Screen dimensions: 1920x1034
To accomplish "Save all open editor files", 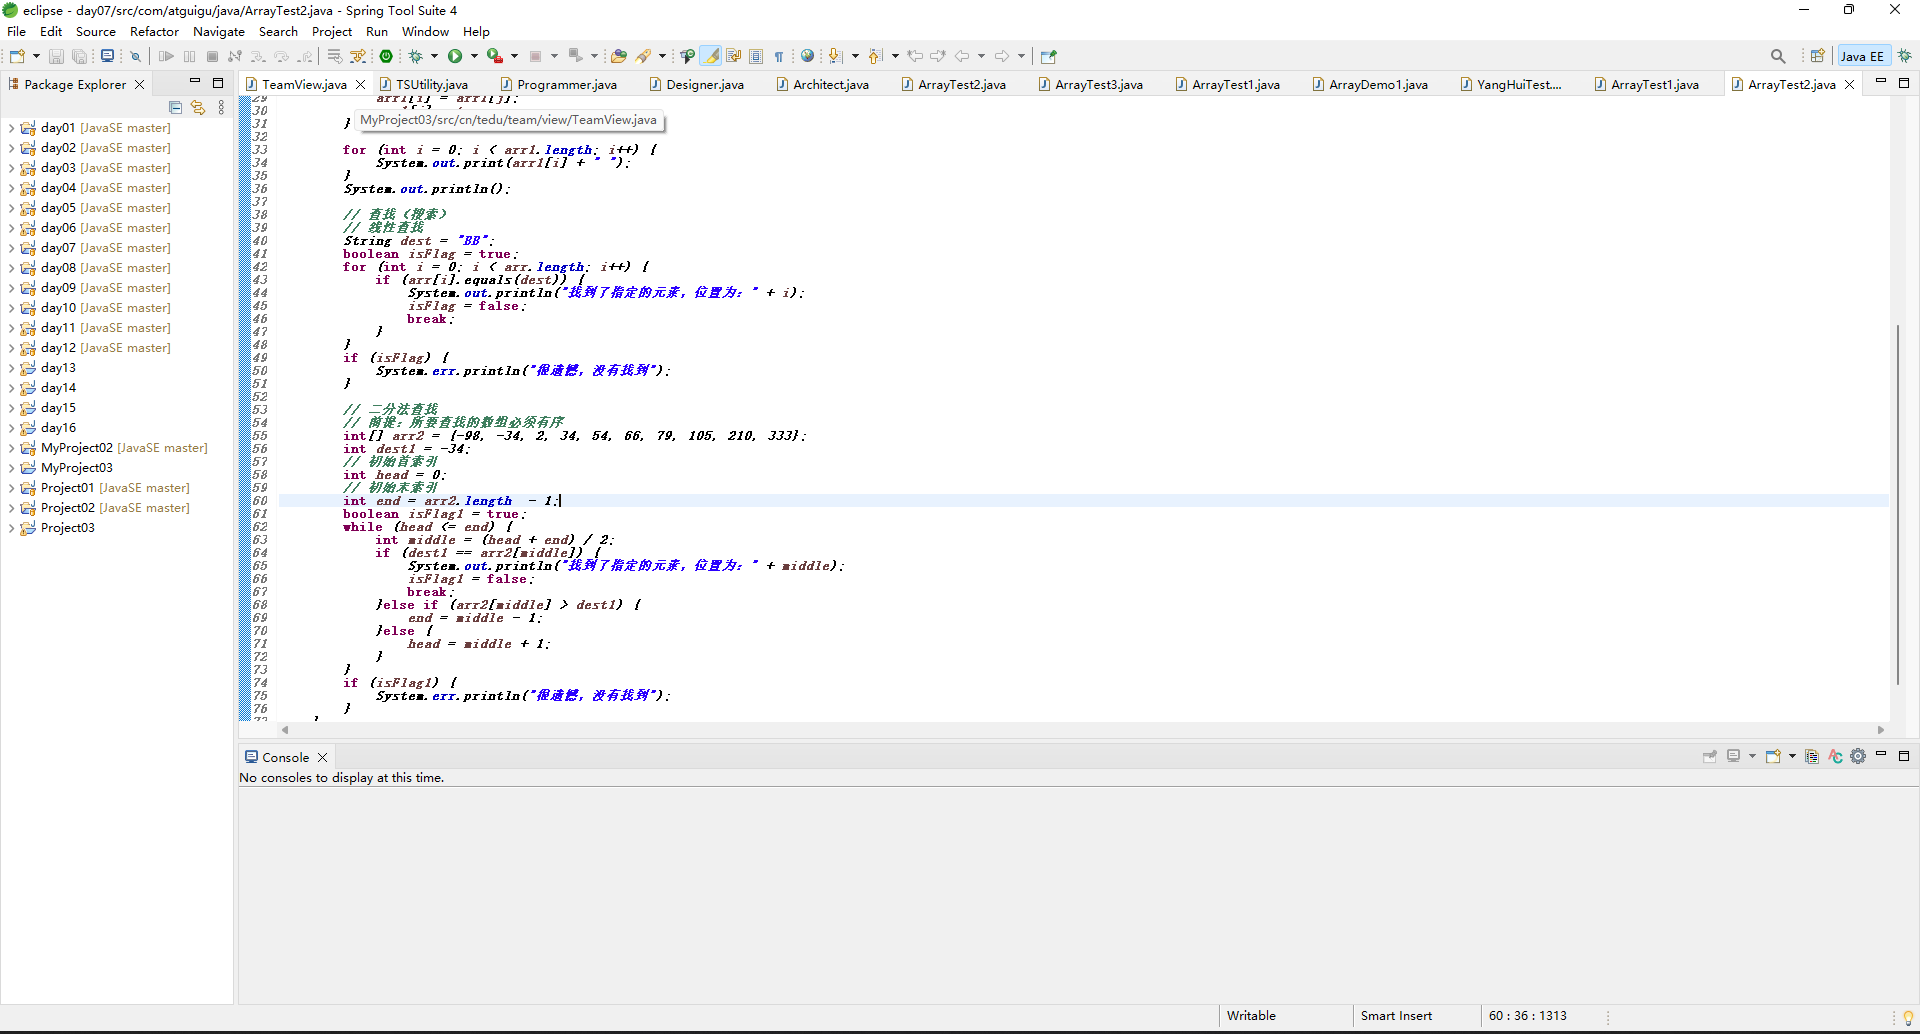I will coord(80,56).
